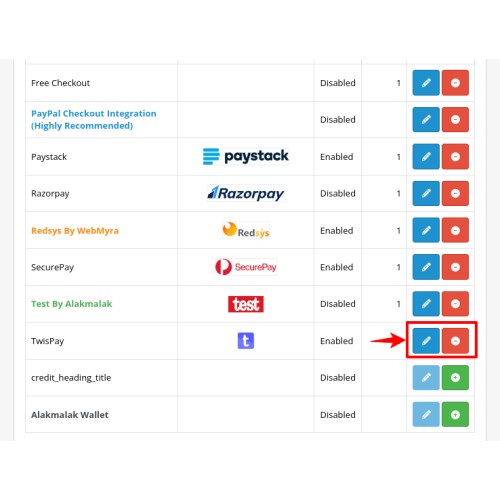Open PayPal Checkout Integration link

(94, 119)
